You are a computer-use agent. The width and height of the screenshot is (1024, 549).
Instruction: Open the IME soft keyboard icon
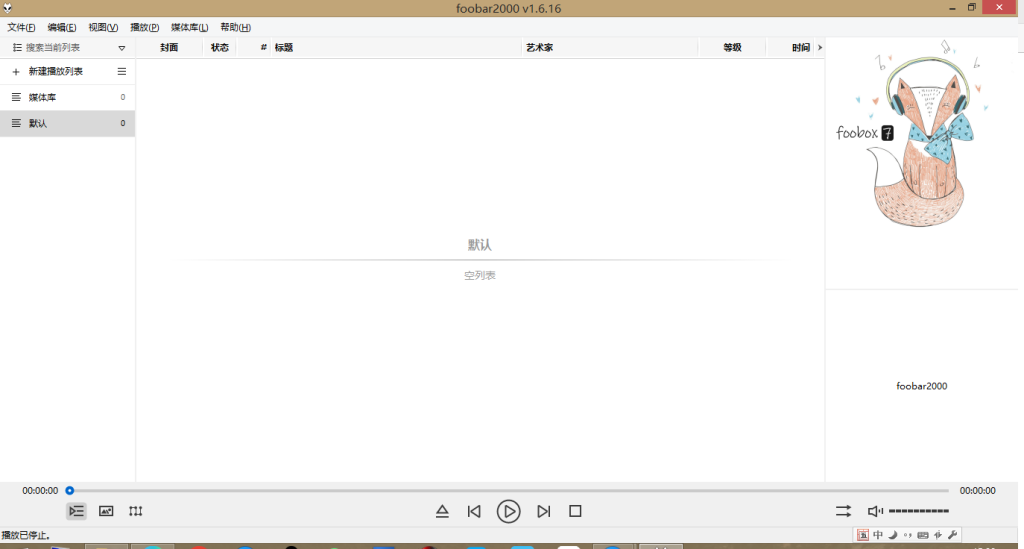coord(923,535)
